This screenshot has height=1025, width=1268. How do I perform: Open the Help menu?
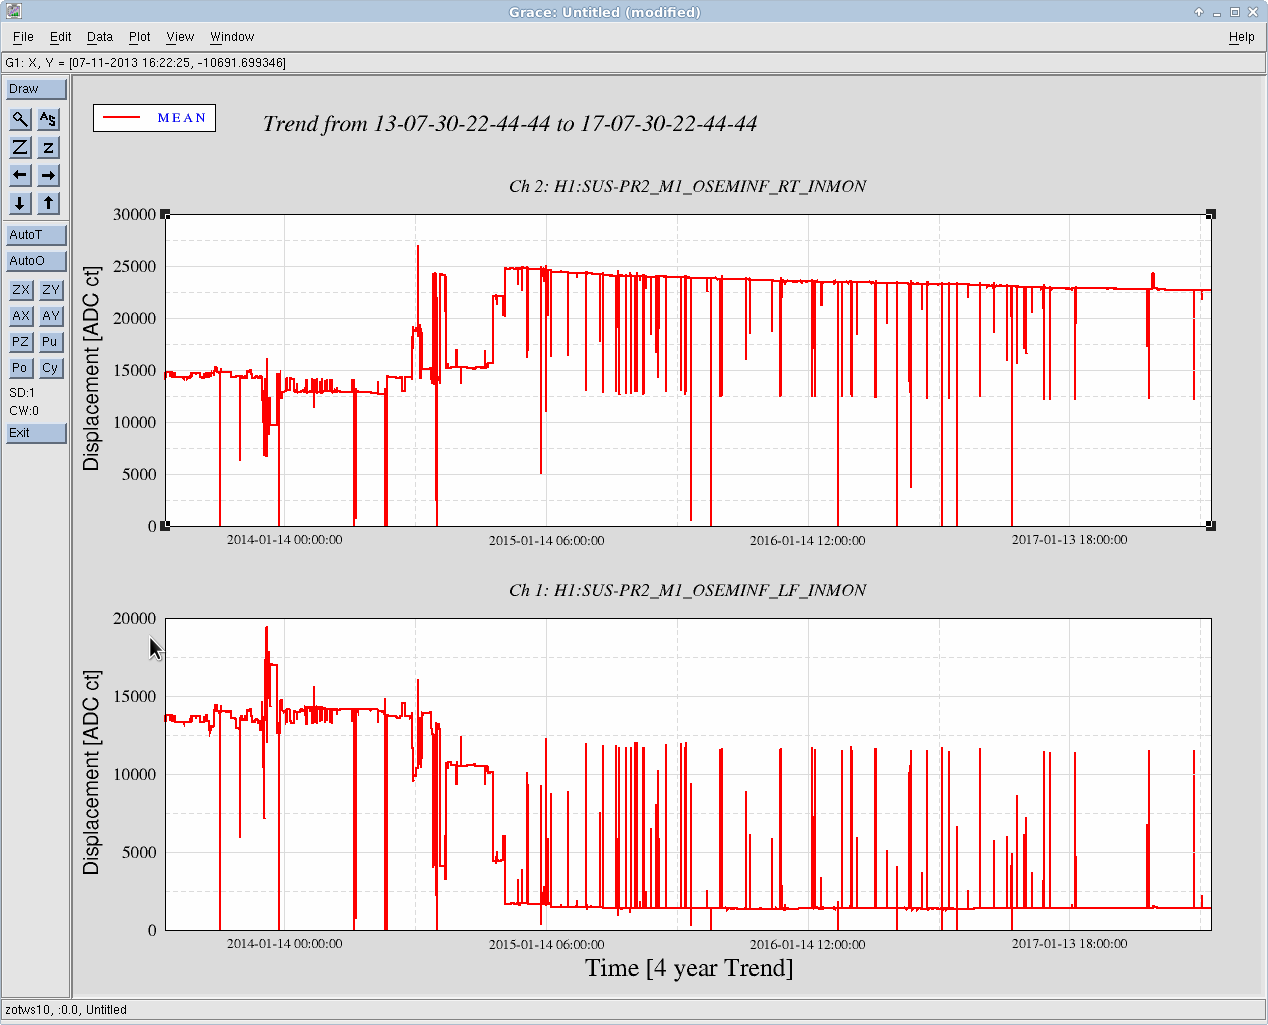1242,37
